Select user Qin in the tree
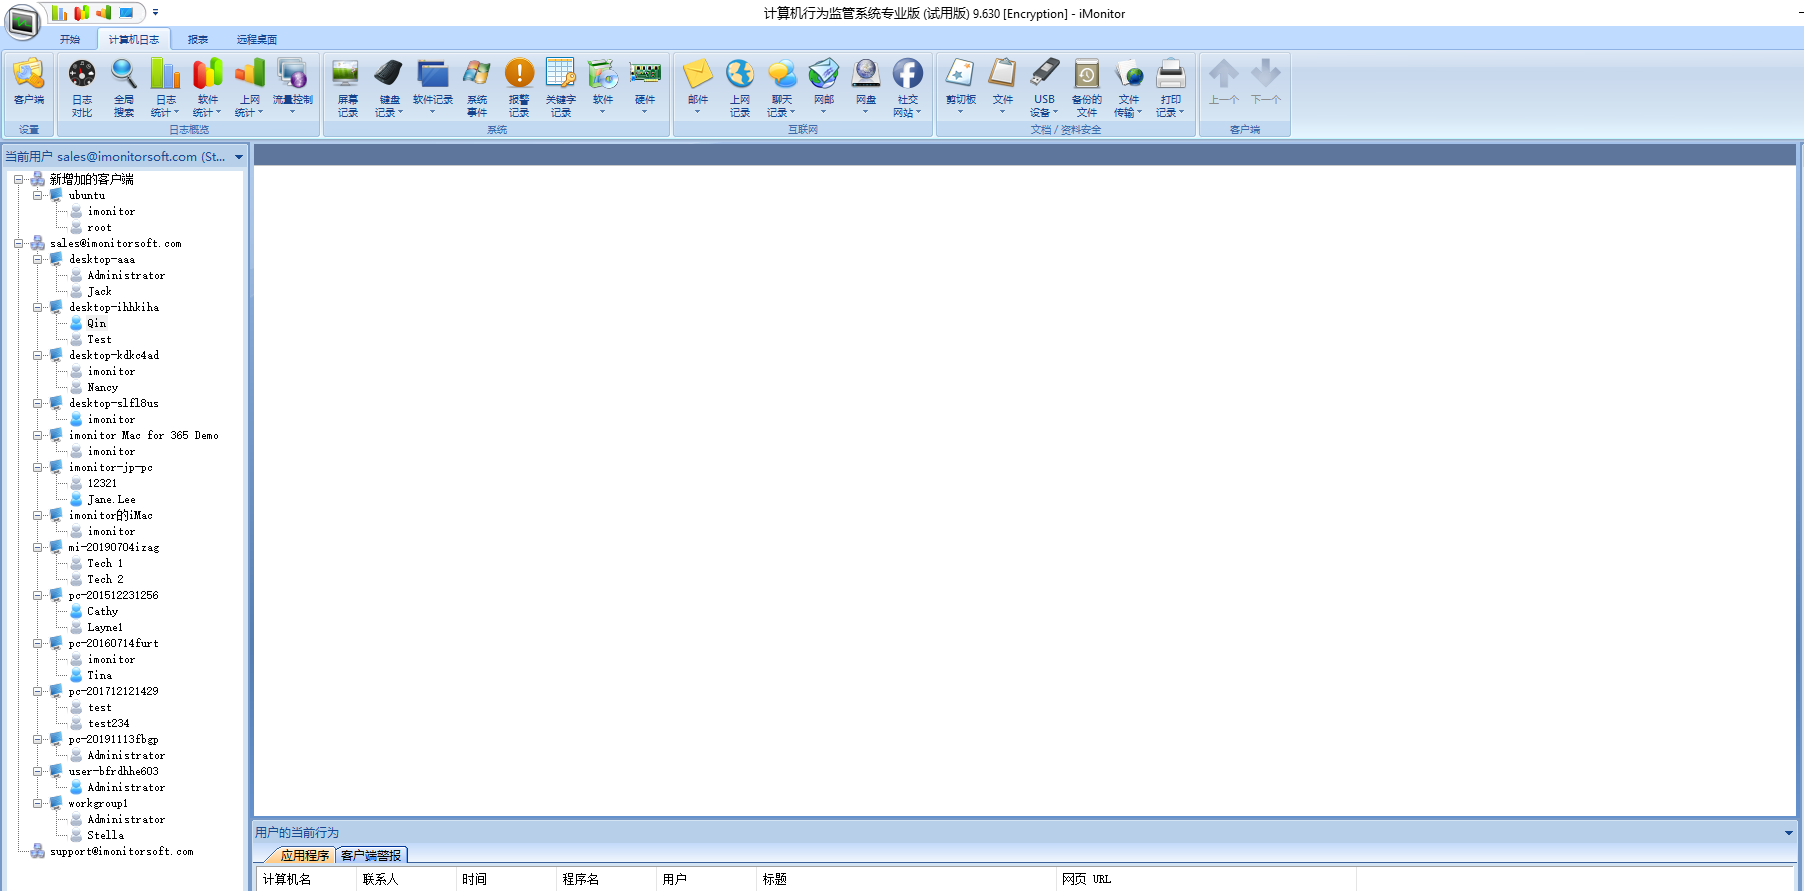The height and width of the screenshot is (891, 1804). coord(96,324)
